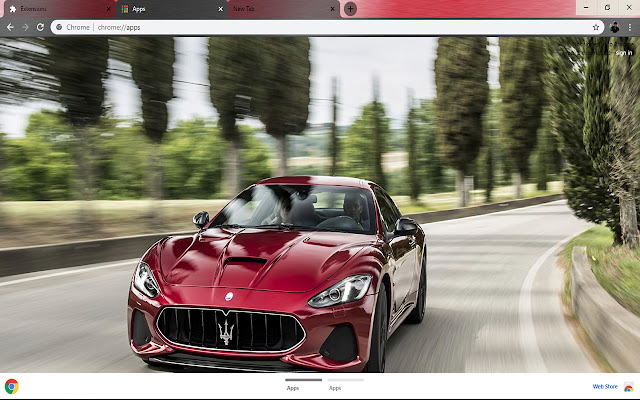
Task: Go back with the back arrow
Action: tap(10, 27)
